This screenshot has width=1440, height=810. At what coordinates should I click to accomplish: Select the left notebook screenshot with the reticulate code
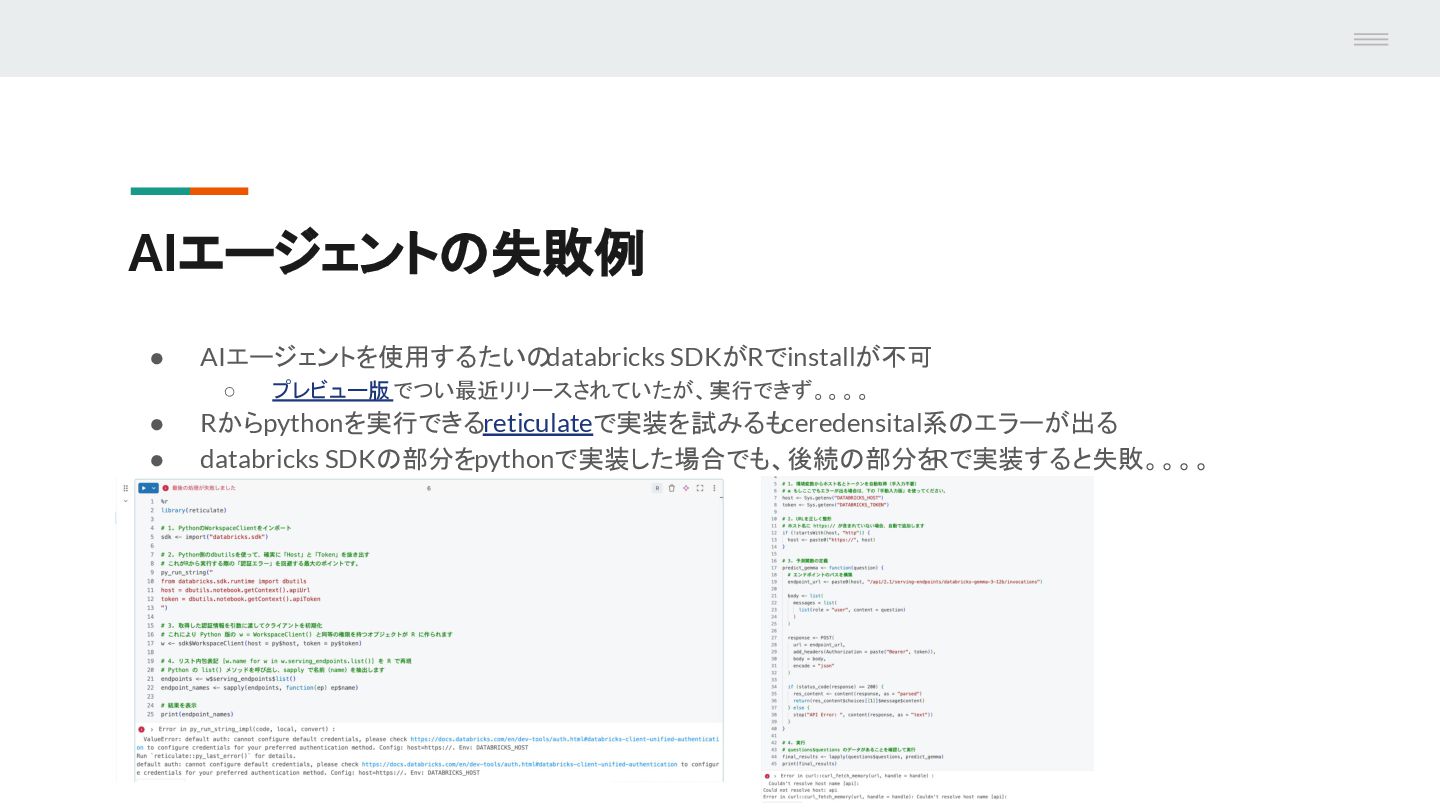click(x=420, y=630)
